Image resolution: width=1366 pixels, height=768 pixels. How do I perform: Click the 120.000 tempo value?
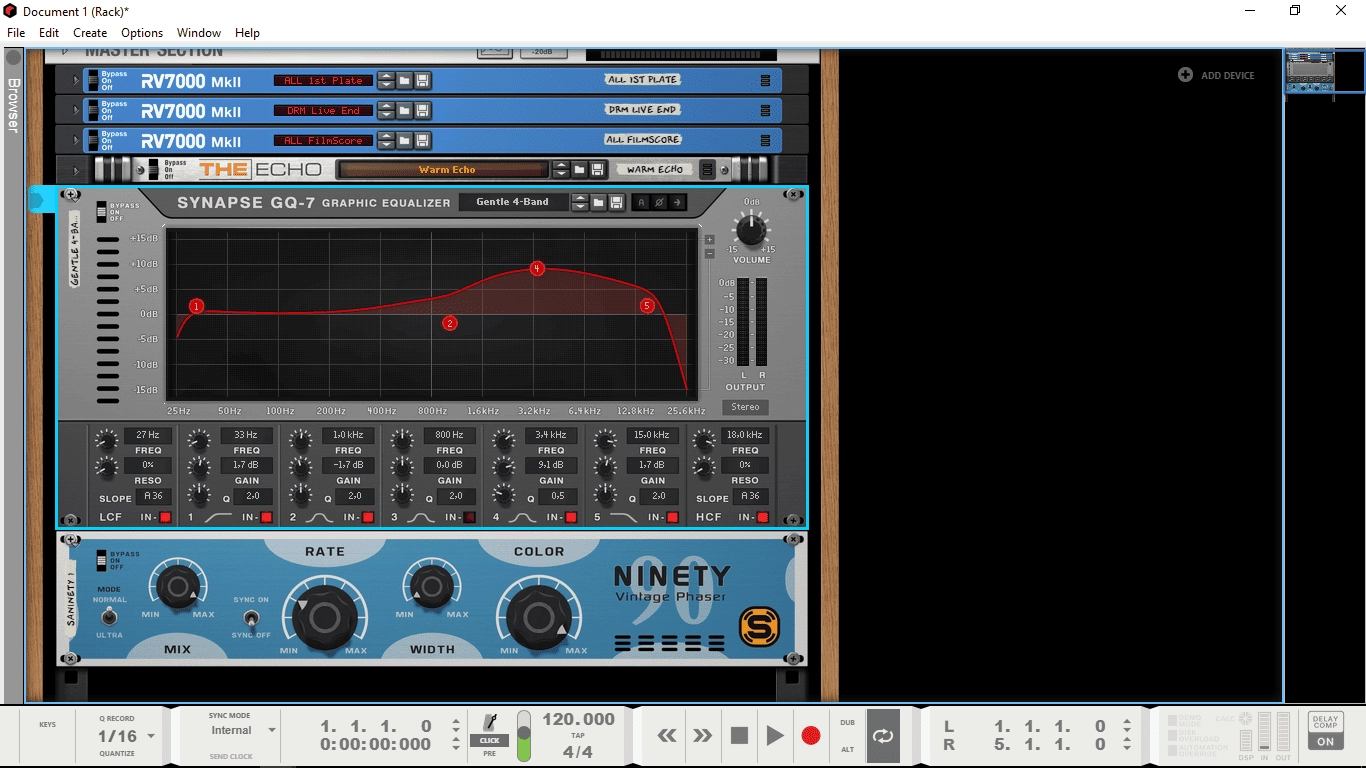(578, 719)
